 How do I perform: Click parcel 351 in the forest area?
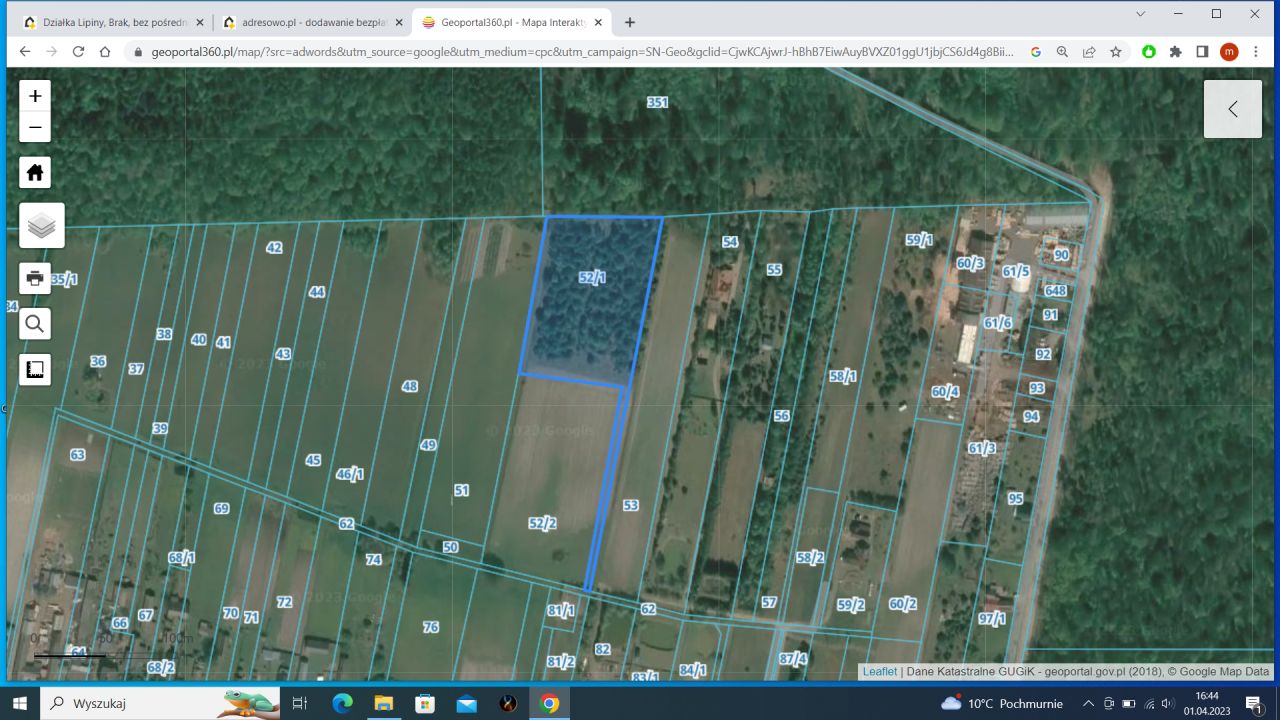click(x=657, y=102)
